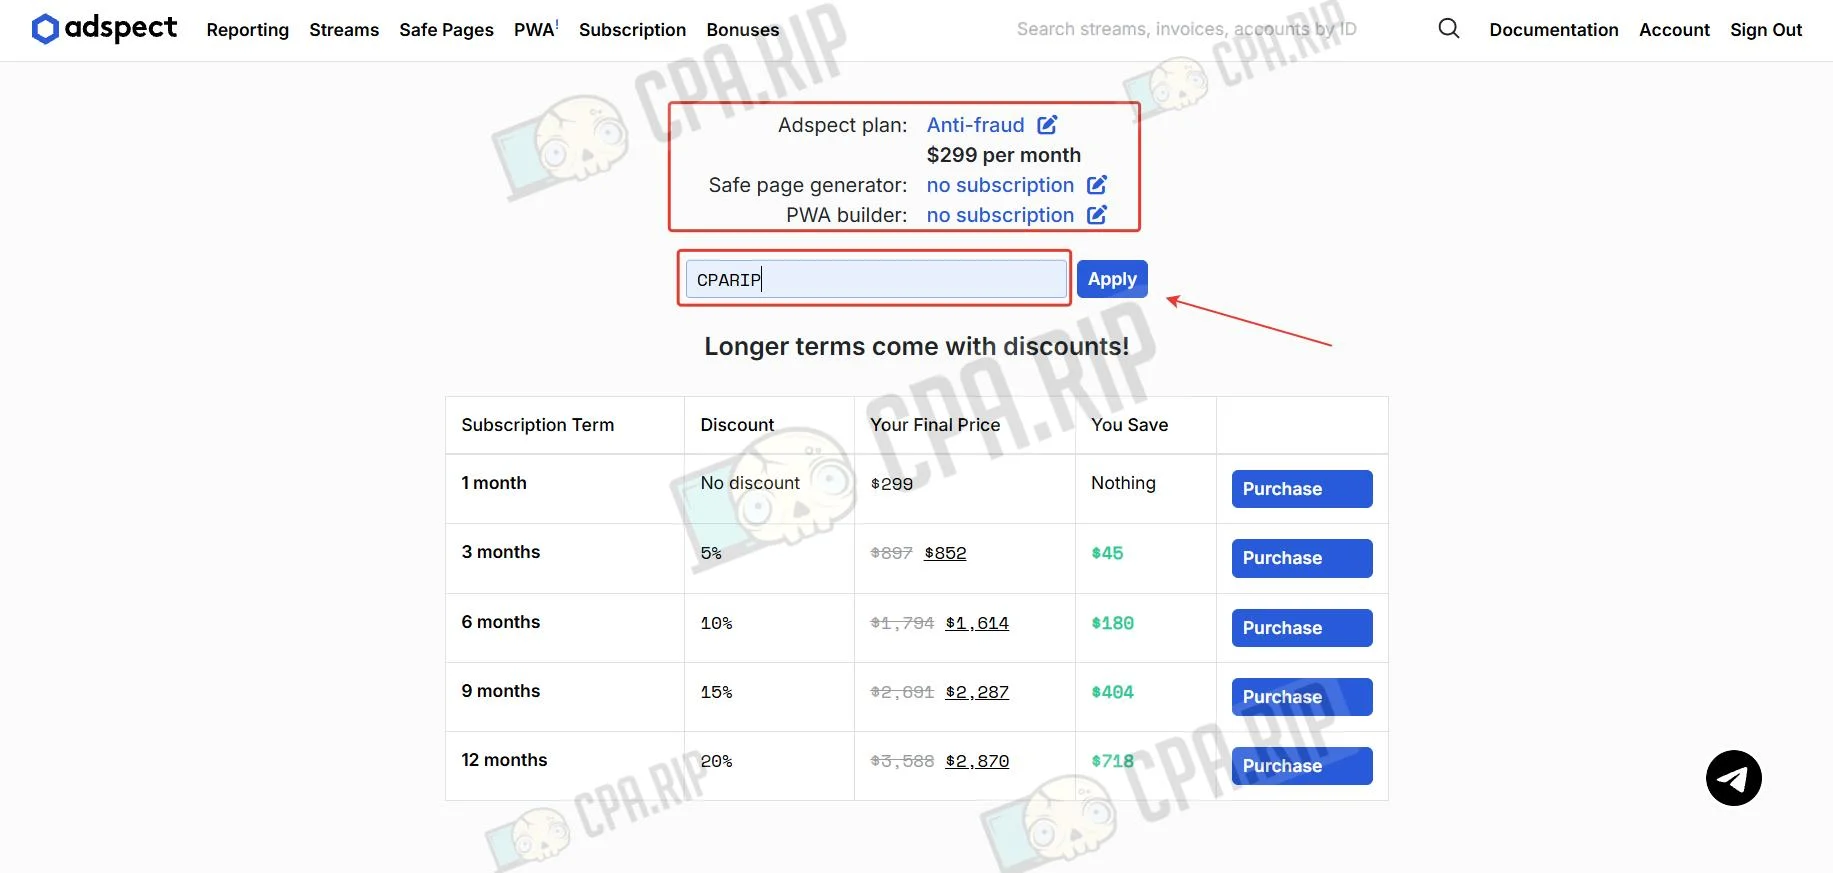
Task: Click PWA builder 'no subscription' link
Action: pos(1000,215)
